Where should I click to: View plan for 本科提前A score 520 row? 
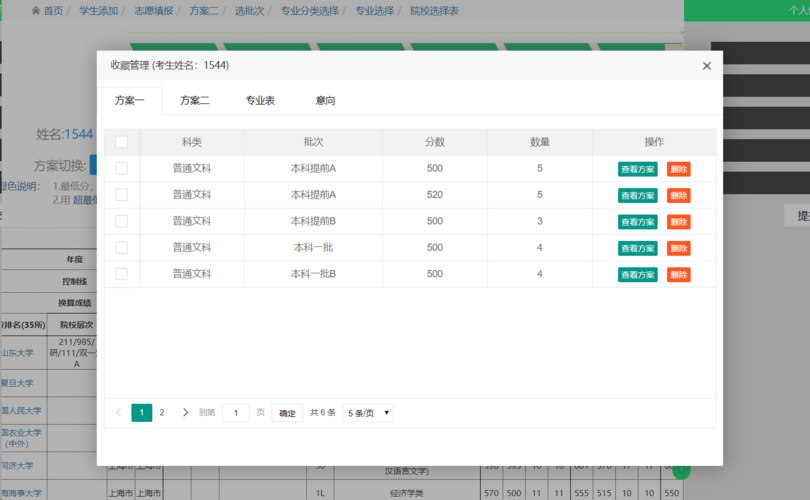pyautogui.click(x=637, y=195)
